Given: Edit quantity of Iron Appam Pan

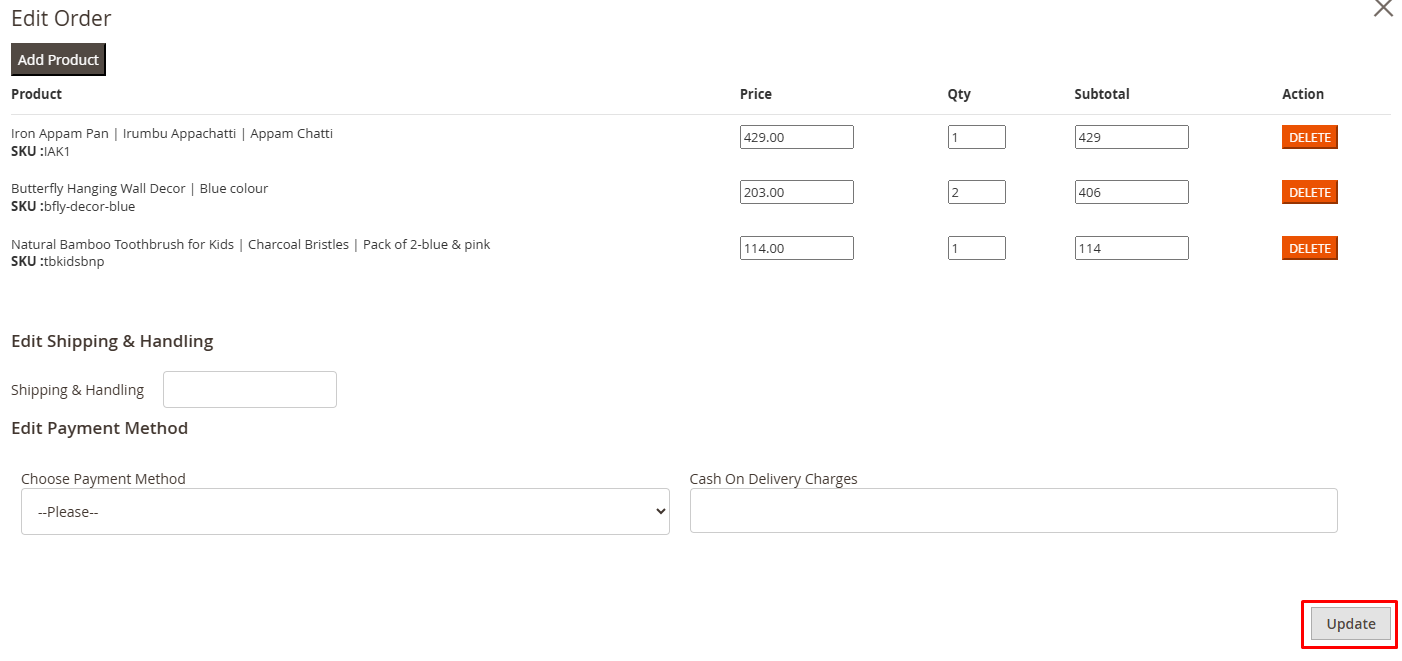Looking at the screenshot, I should coord(977,137).
